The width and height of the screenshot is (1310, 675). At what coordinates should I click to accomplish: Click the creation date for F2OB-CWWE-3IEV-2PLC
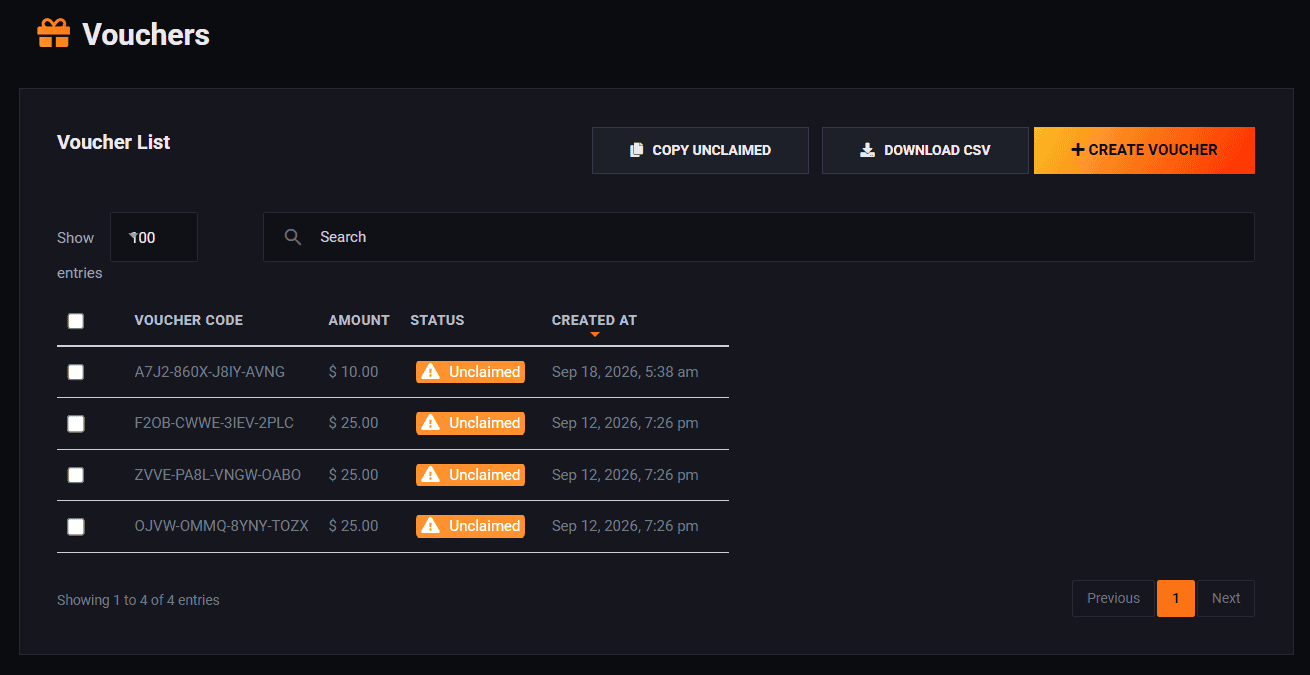(x=625, y=423)
